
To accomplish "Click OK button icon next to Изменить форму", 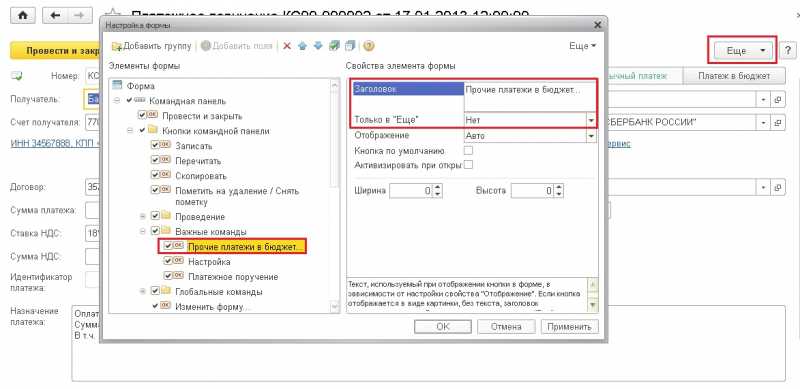I will click(x=165, y=306).
